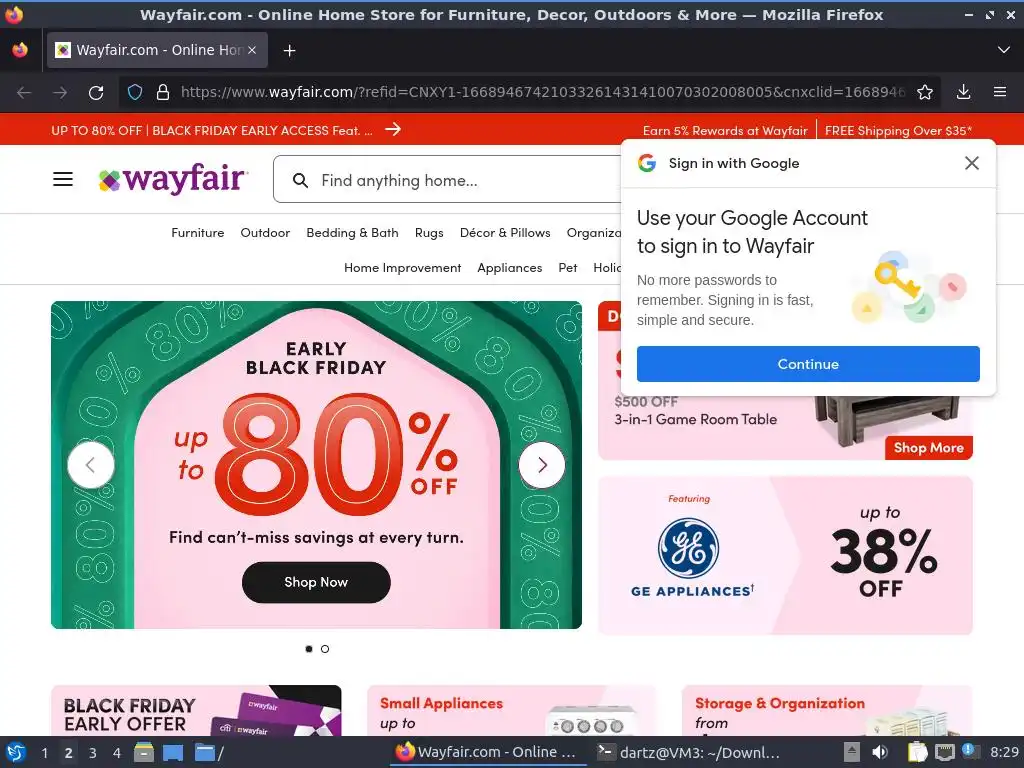This screenshot has width=1024, height=768.
Task: Open the Firefox View icon
Action: click(x=20, y=50)
